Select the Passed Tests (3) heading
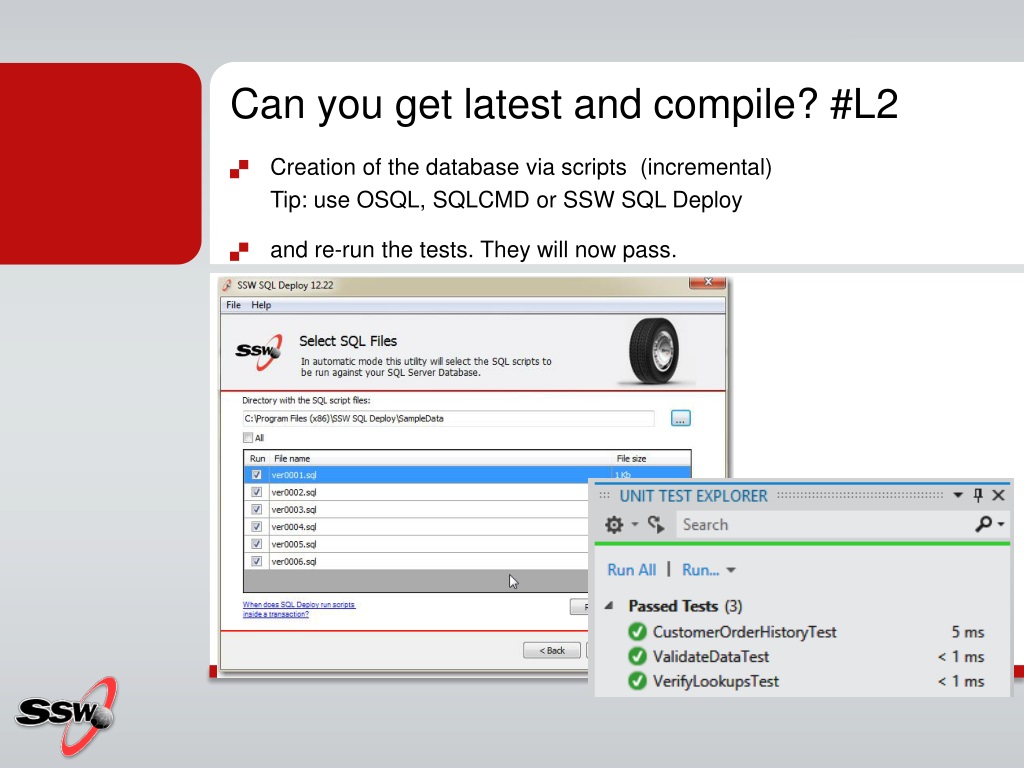The width and height of the screenshot is (1024, 768). coord(685,606)
